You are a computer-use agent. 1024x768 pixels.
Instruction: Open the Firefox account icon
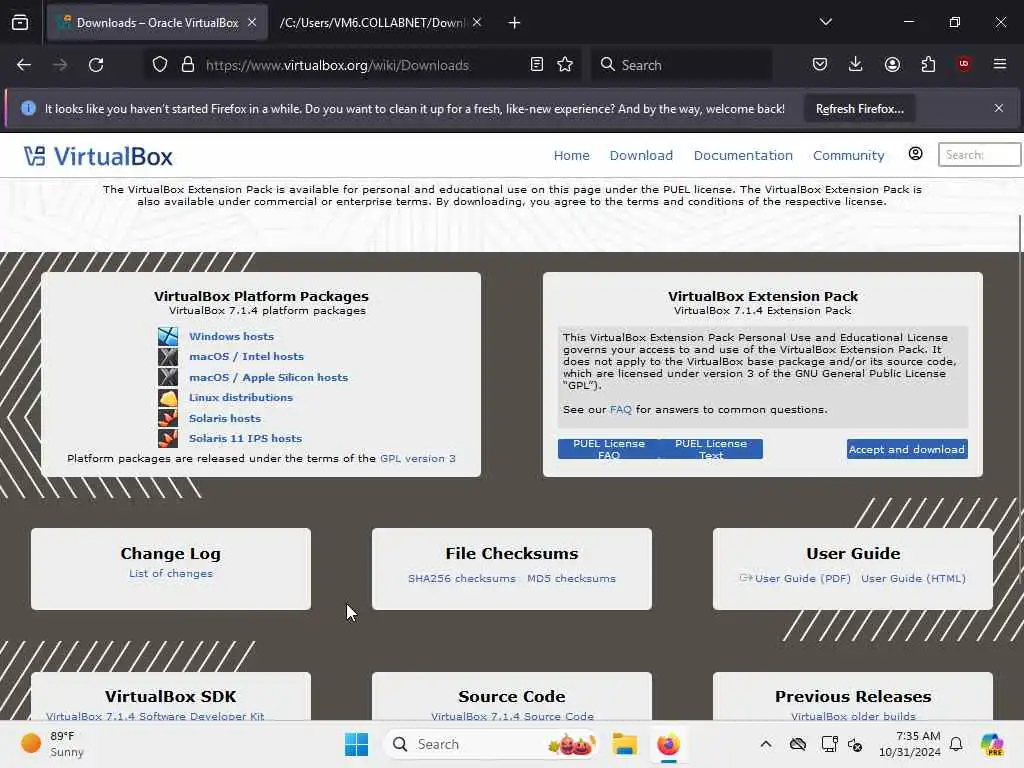point(892,64)
